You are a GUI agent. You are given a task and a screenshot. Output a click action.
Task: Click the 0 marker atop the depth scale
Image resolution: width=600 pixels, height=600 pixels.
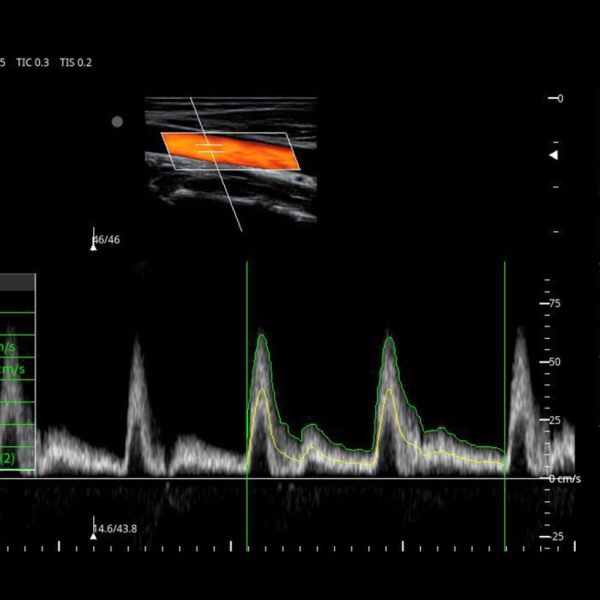pyautogui.click(x=557, y=98)
